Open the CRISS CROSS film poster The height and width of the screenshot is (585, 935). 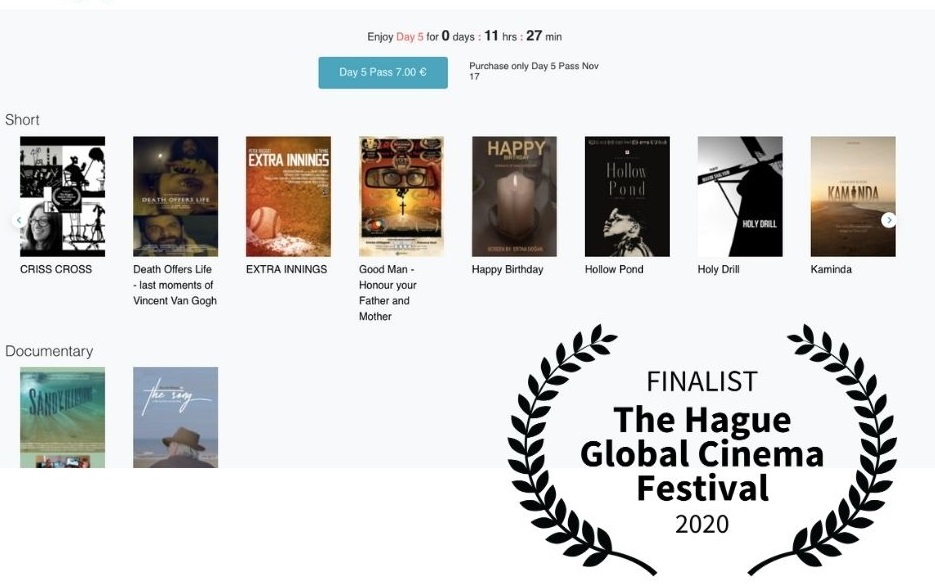click(x=63, y=197)
